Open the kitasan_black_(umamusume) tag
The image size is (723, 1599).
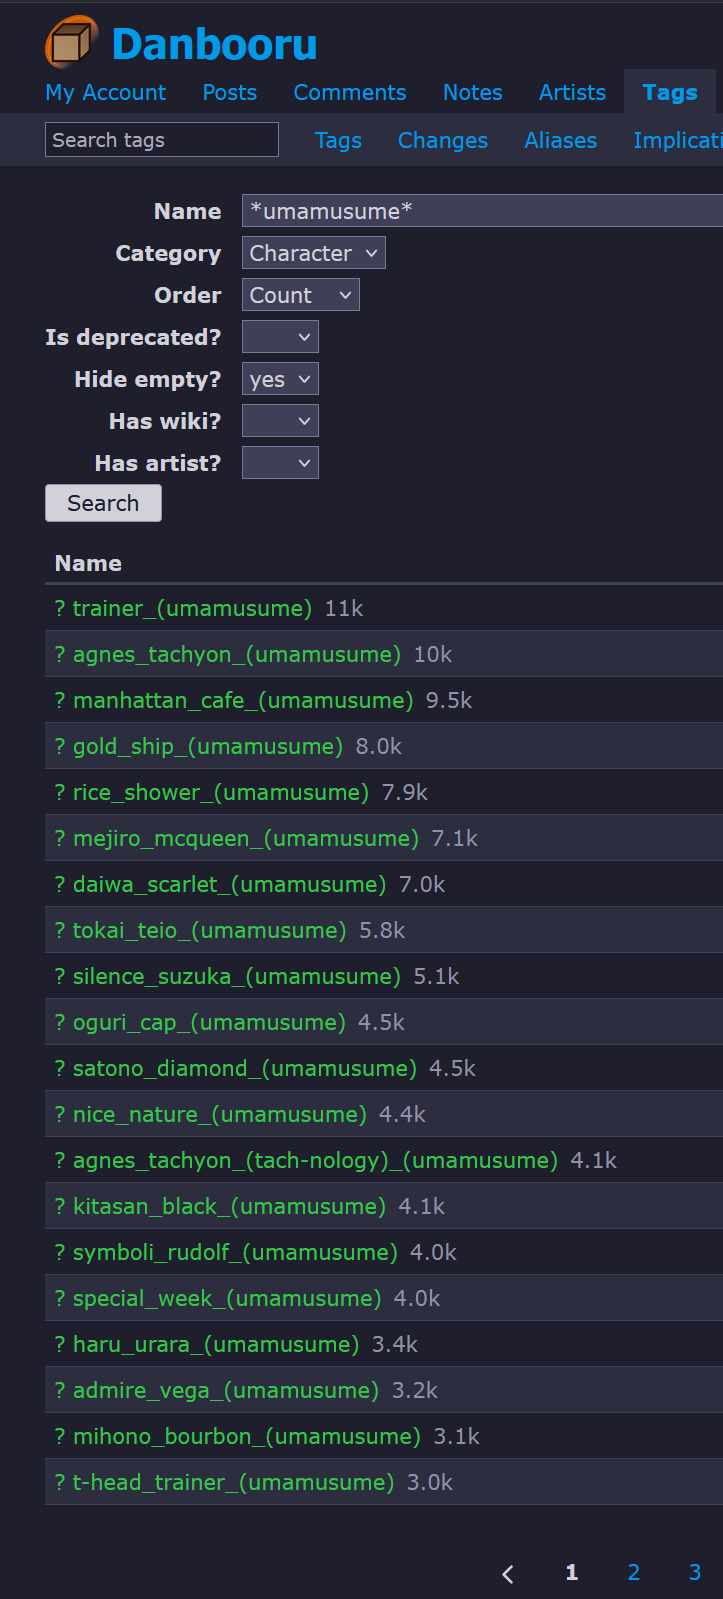[229, 1206]
